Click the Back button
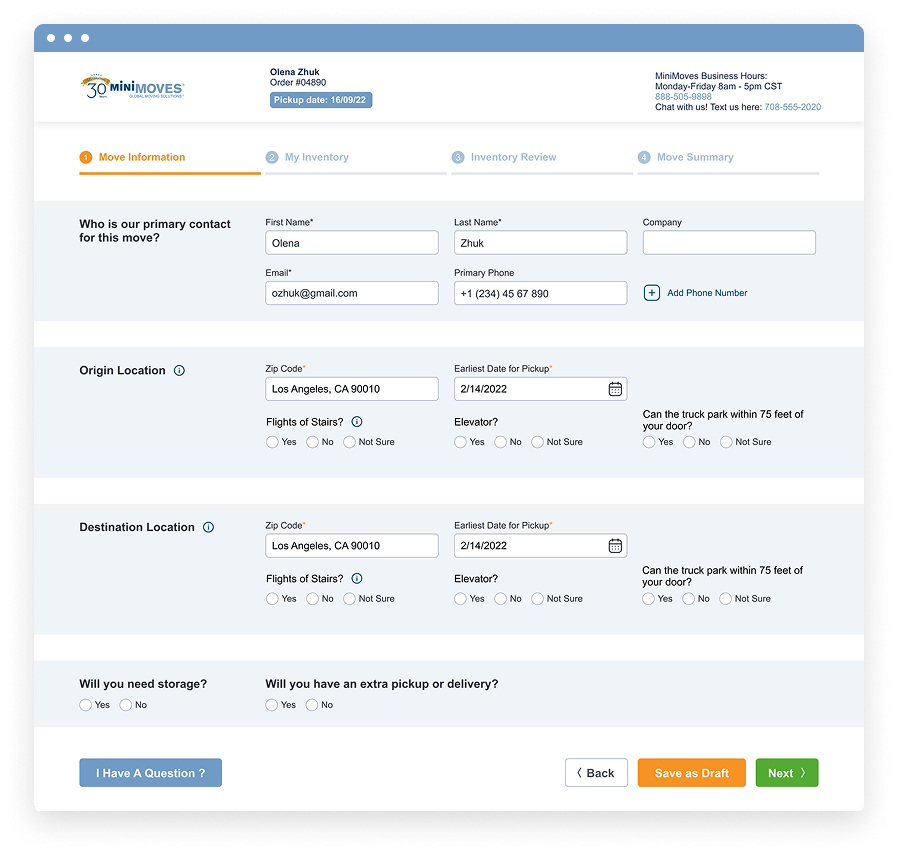The image size is (898, 855). click(596, 773)
